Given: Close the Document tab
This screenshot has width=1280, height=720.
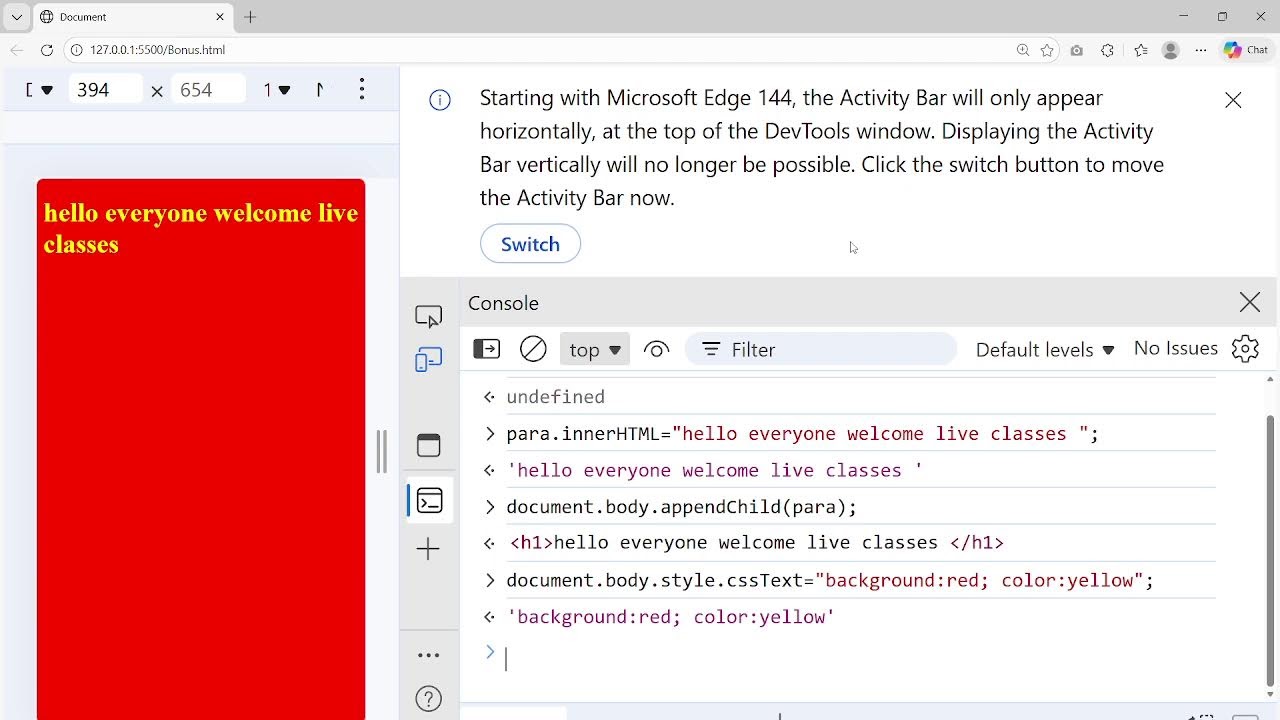Looking at the screenshot, I should 221,17.
